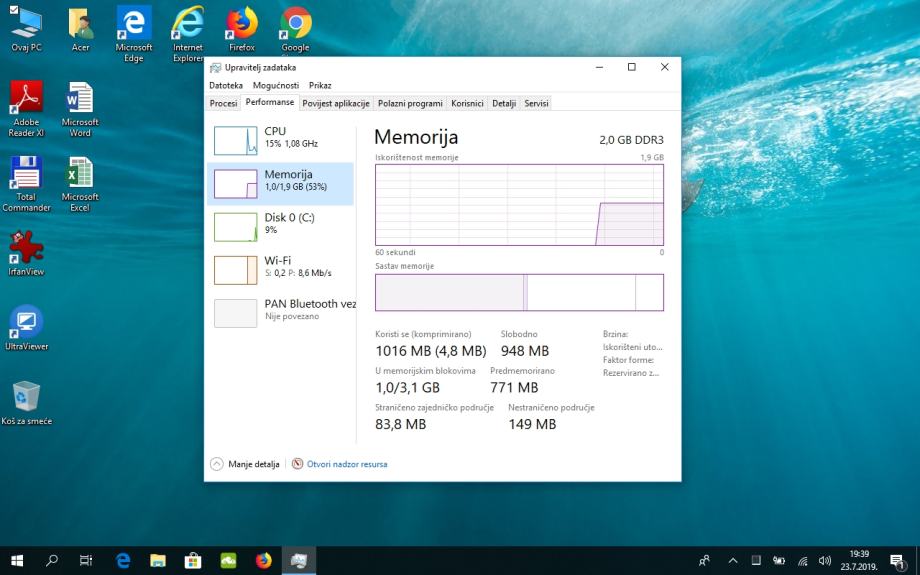Select the Wi-Fi graph in the sidebar
This screenshot has width=920, height=575.
(x=236, y=270)
